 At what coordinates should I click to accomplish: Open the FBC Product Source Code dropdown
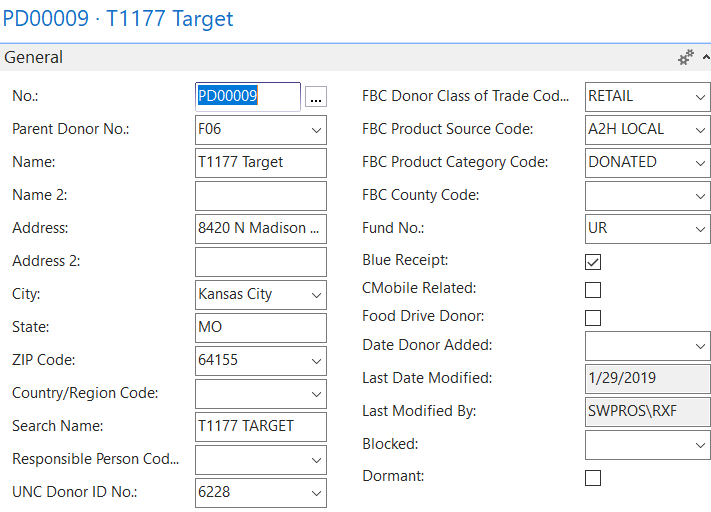tap(699, 130)
